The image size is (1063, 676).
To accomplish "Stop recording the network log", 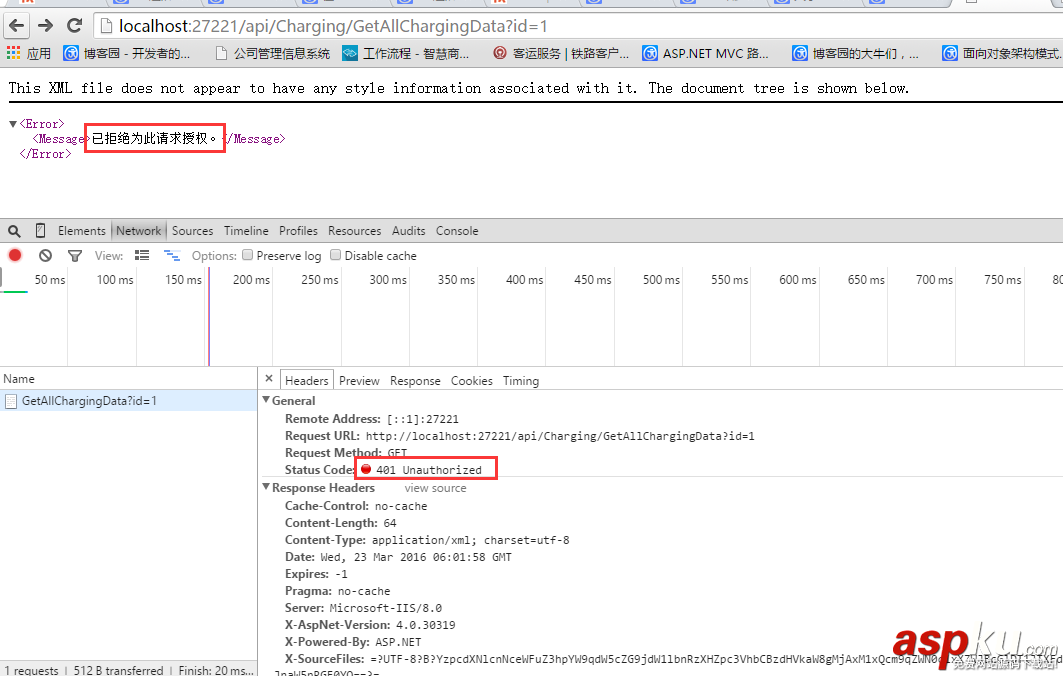I will 14,255.
